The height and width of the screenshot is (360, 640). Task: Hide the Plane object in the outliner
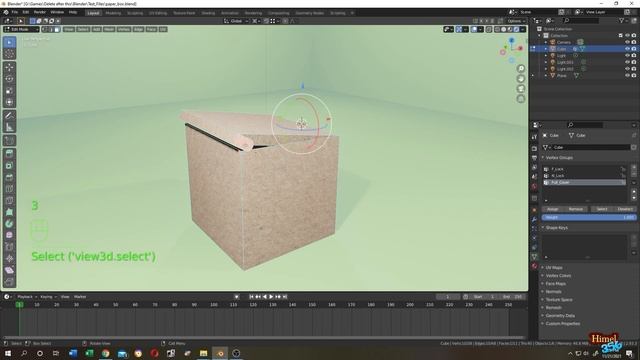pos(627,76)
